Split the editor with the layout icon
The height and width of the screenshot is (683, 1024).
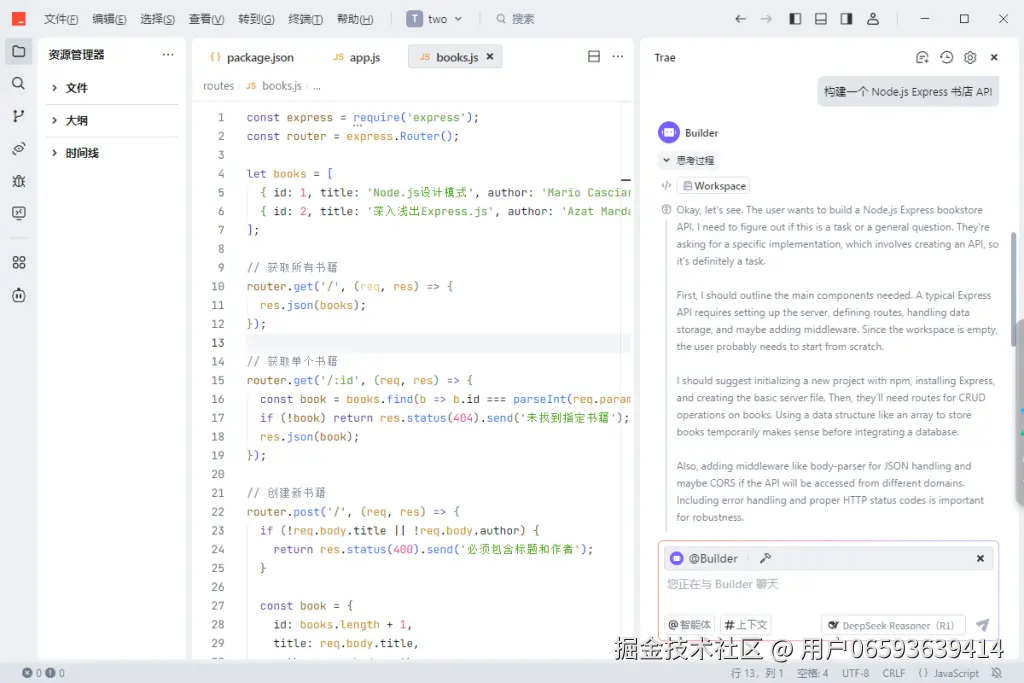point(594,57)
